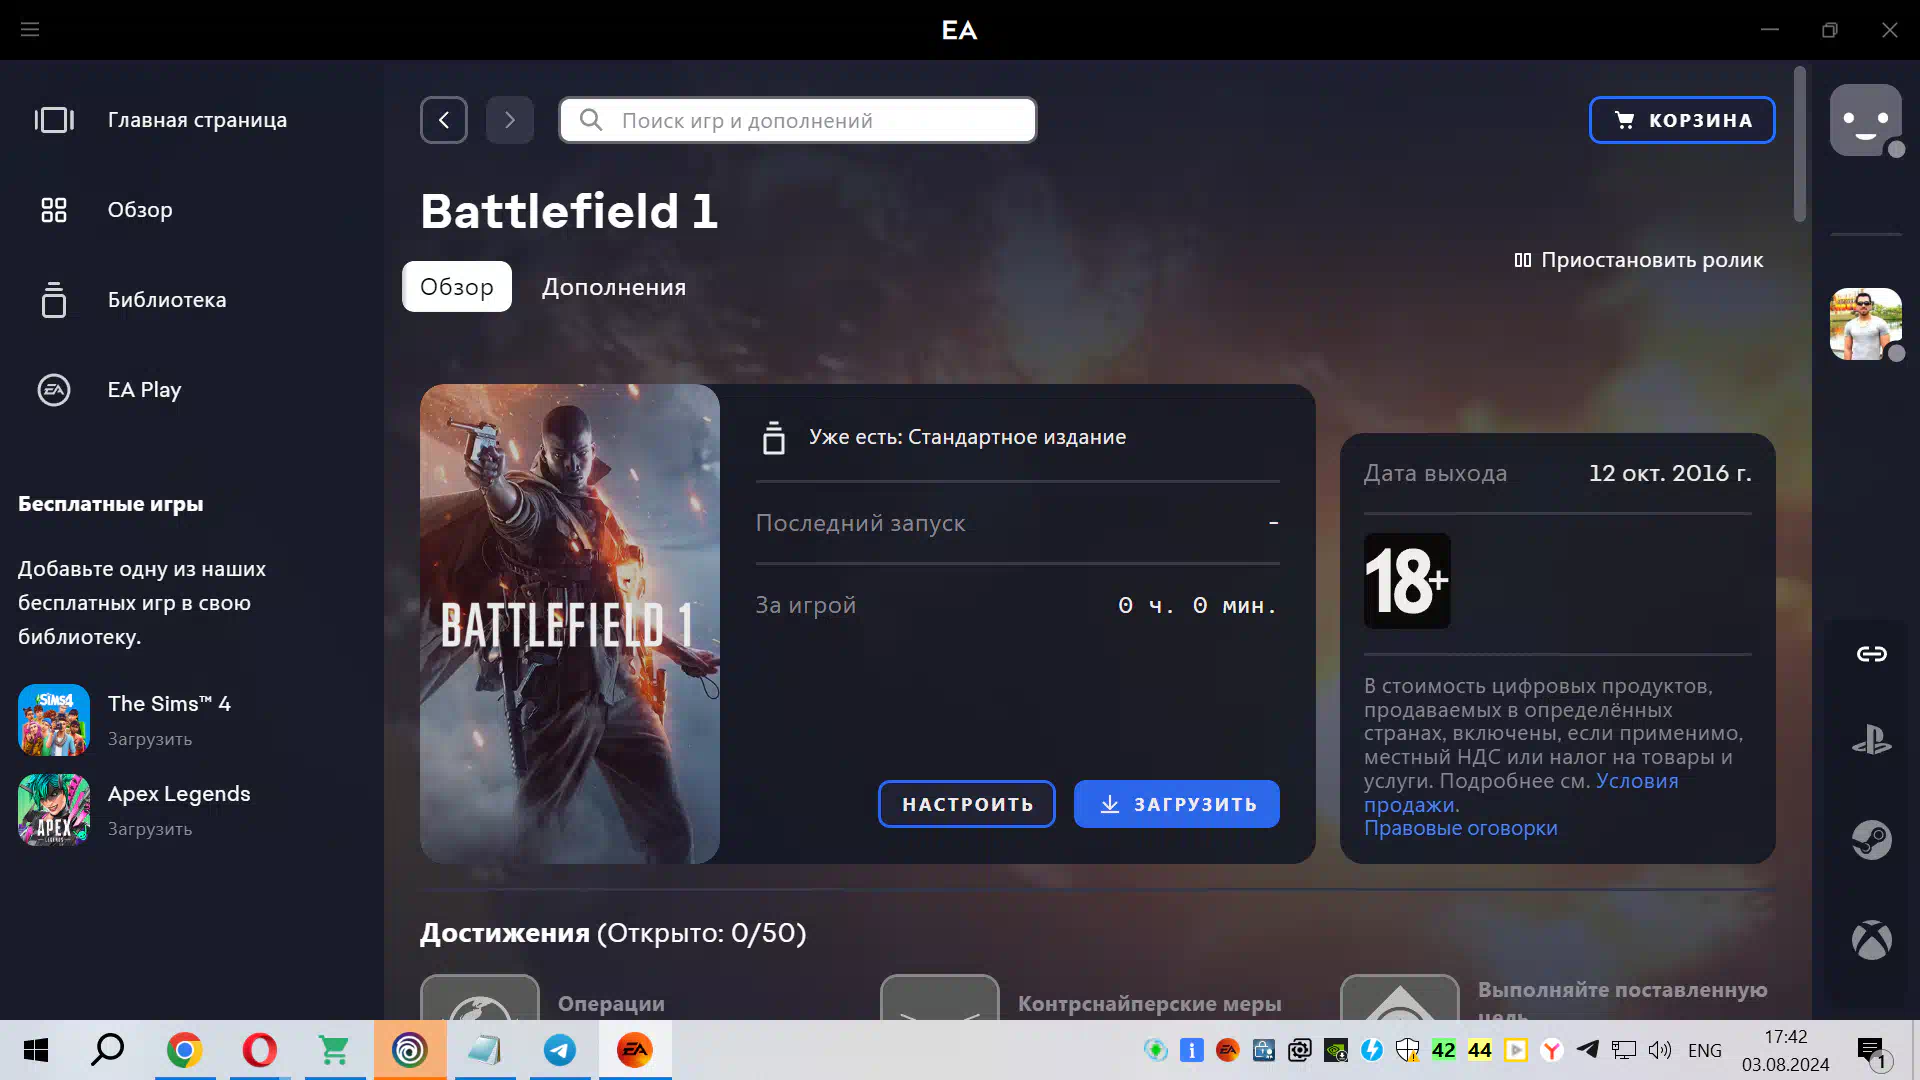Focus the search field for games and add-ons

(798, 120)
